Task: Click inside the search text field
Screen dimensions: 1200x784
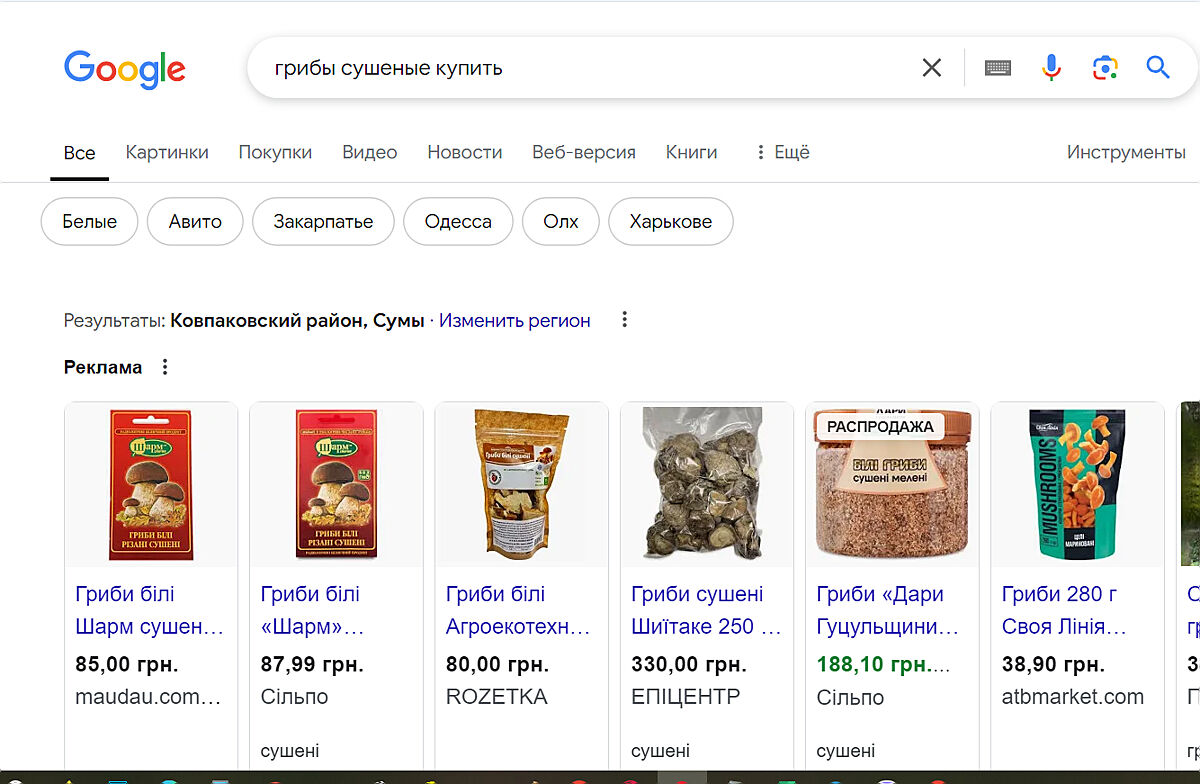Action: pyautogui.click(x=580, y=68)
